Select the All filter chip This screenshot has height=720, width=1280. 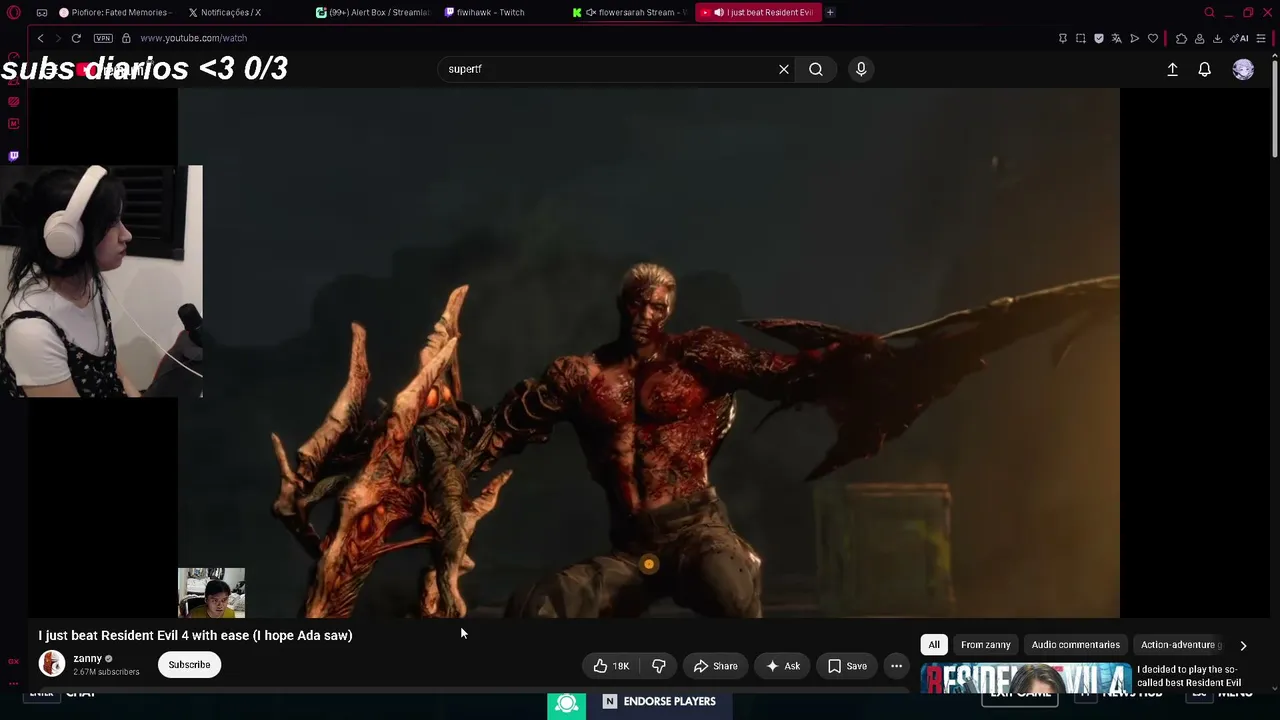point(934,645)
